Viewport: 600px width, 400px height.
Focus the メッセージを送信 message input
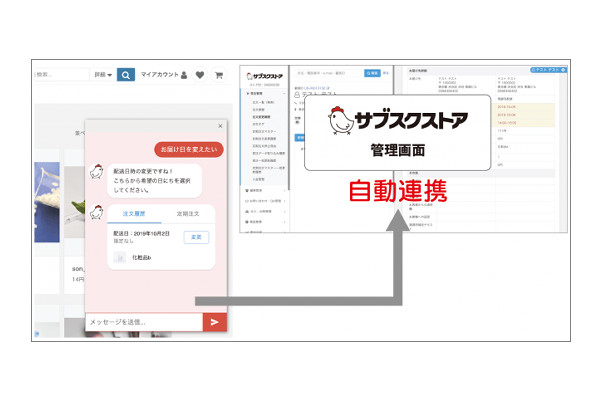144,322
